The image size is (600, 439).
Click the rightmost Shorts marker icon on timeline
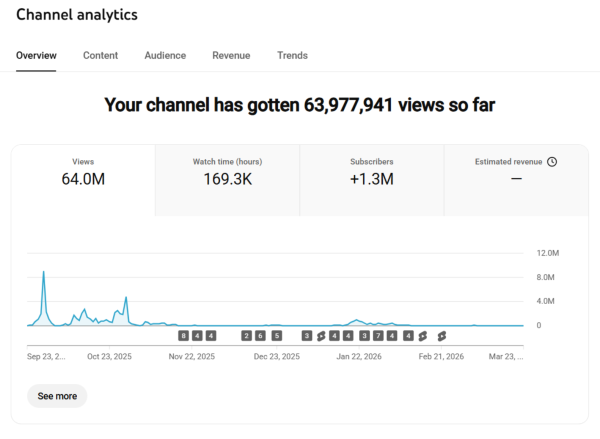coord(440,336)
